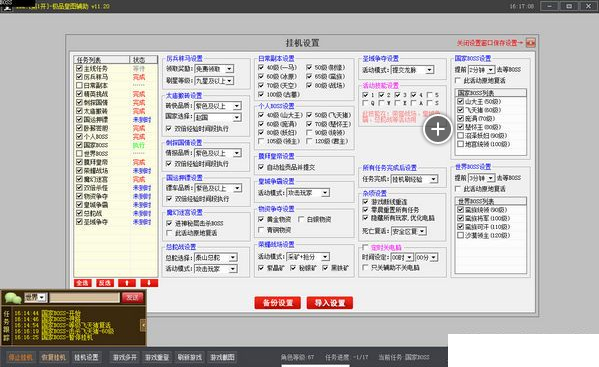Enable skill 5 checkbox in 活动技能设置
Viewport: 599px width, 367px height.
click(x=430, y=95)
